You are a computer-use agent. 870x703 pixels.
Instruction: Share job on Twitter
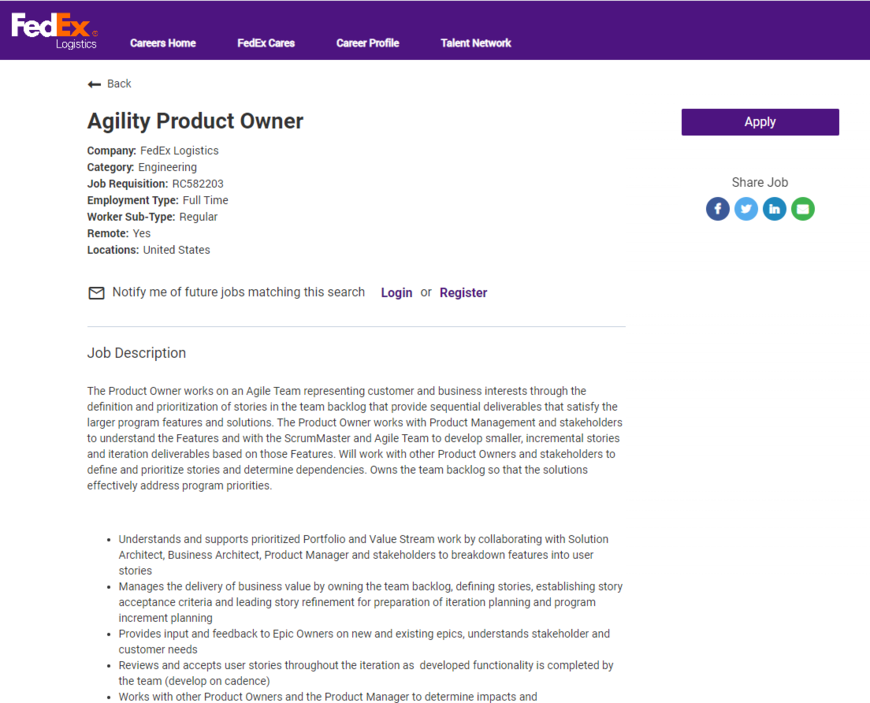[x=746, y=209]
